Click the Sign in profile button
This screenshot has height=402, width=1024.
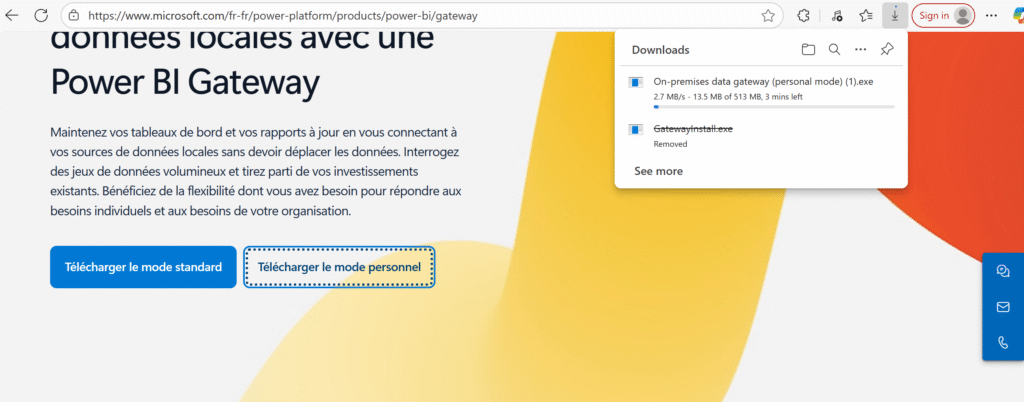click(943, 16)
